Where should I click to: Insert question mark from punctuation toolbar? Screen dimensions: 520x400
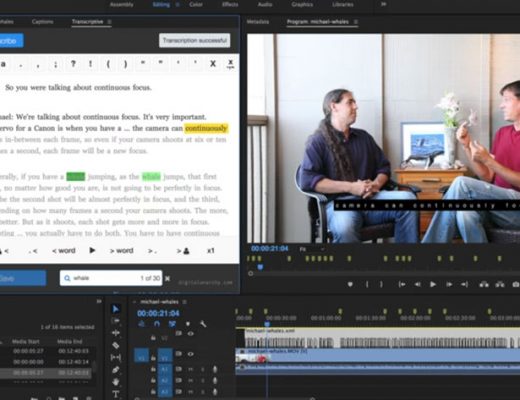(x=73, y=63)
